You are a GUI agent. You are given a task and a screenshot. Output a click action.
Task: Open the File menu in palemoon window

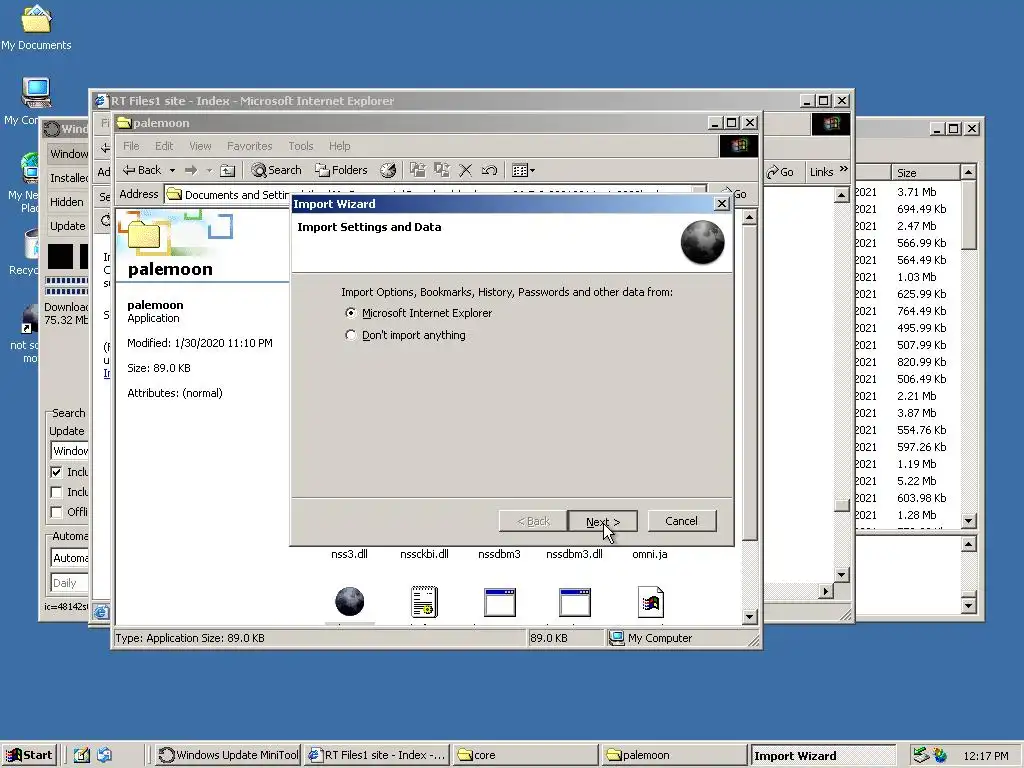pyautogui.click(x=131, y=146)
